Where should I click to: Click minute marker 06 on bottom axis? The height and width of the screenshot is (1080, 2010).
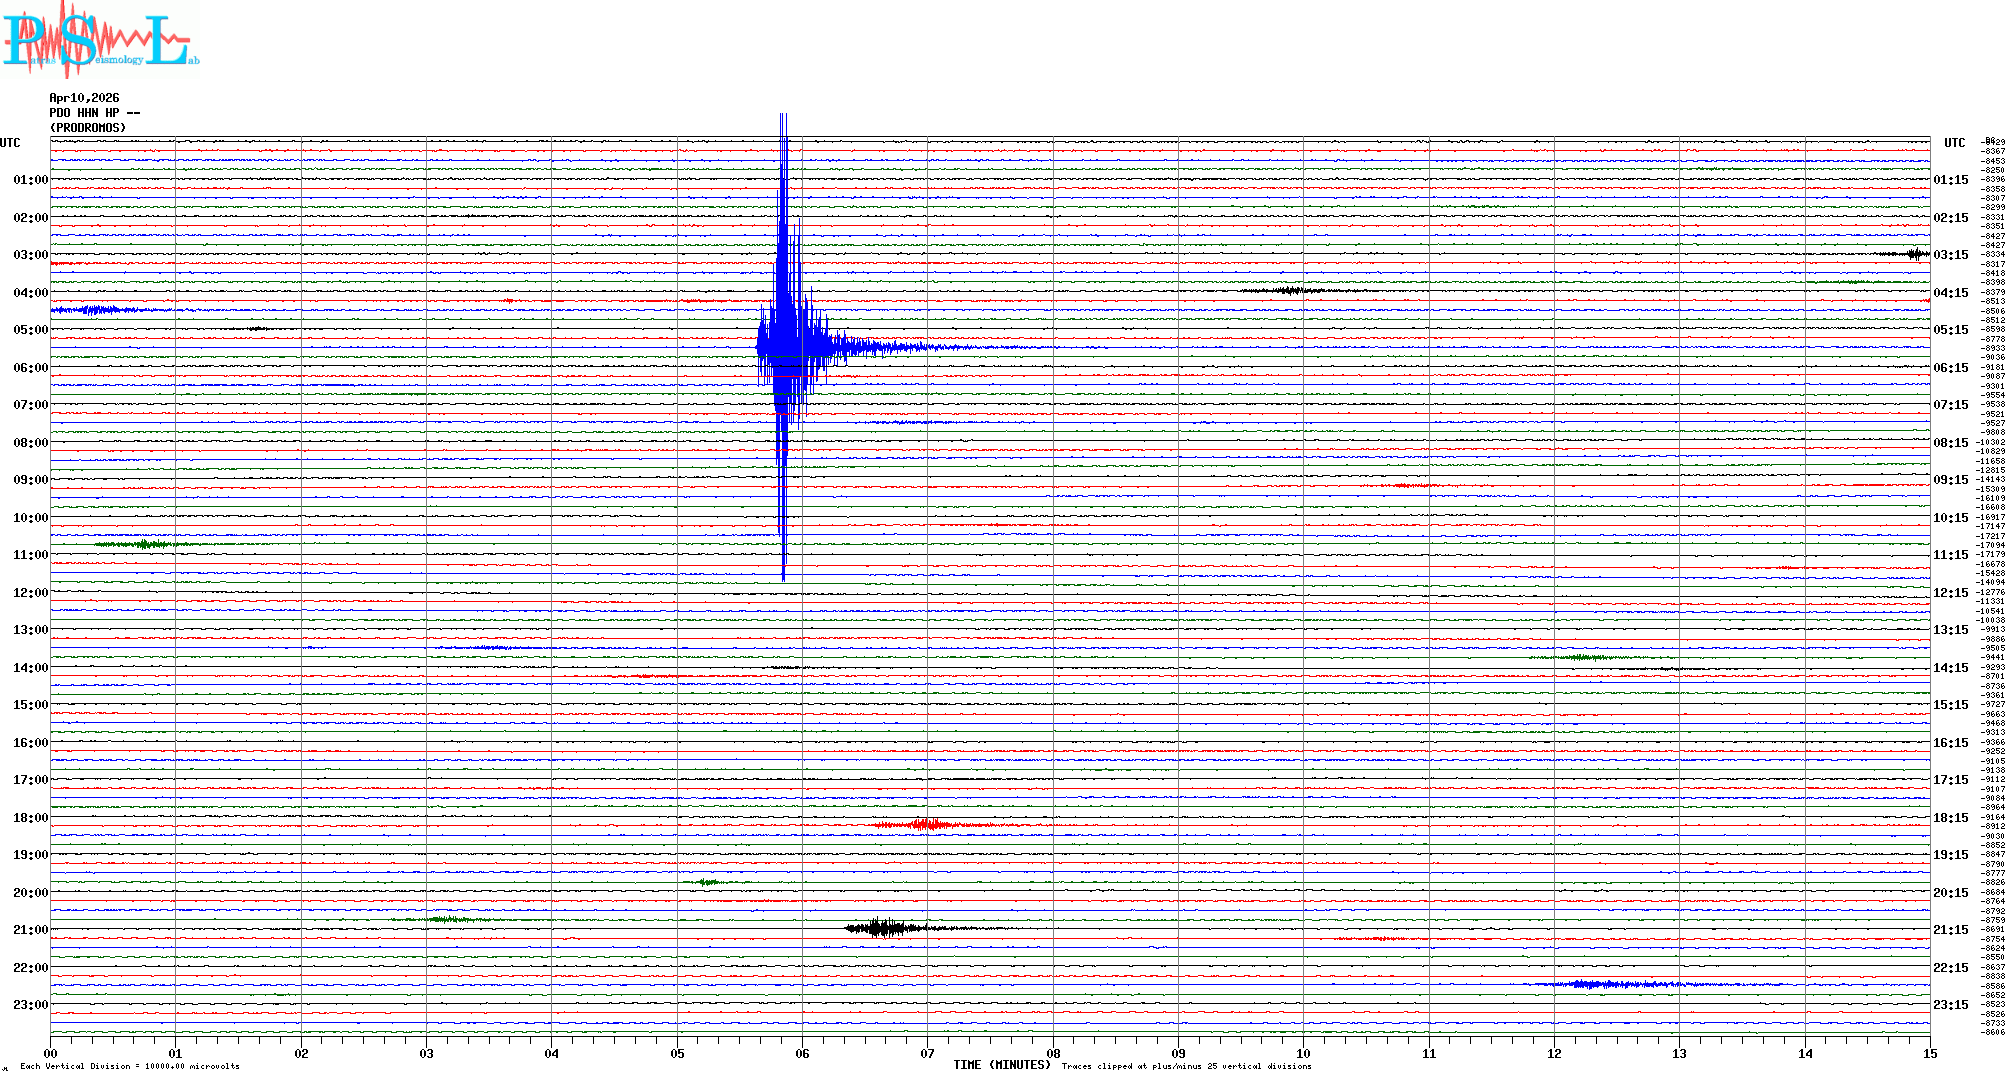click(802, 1054)
